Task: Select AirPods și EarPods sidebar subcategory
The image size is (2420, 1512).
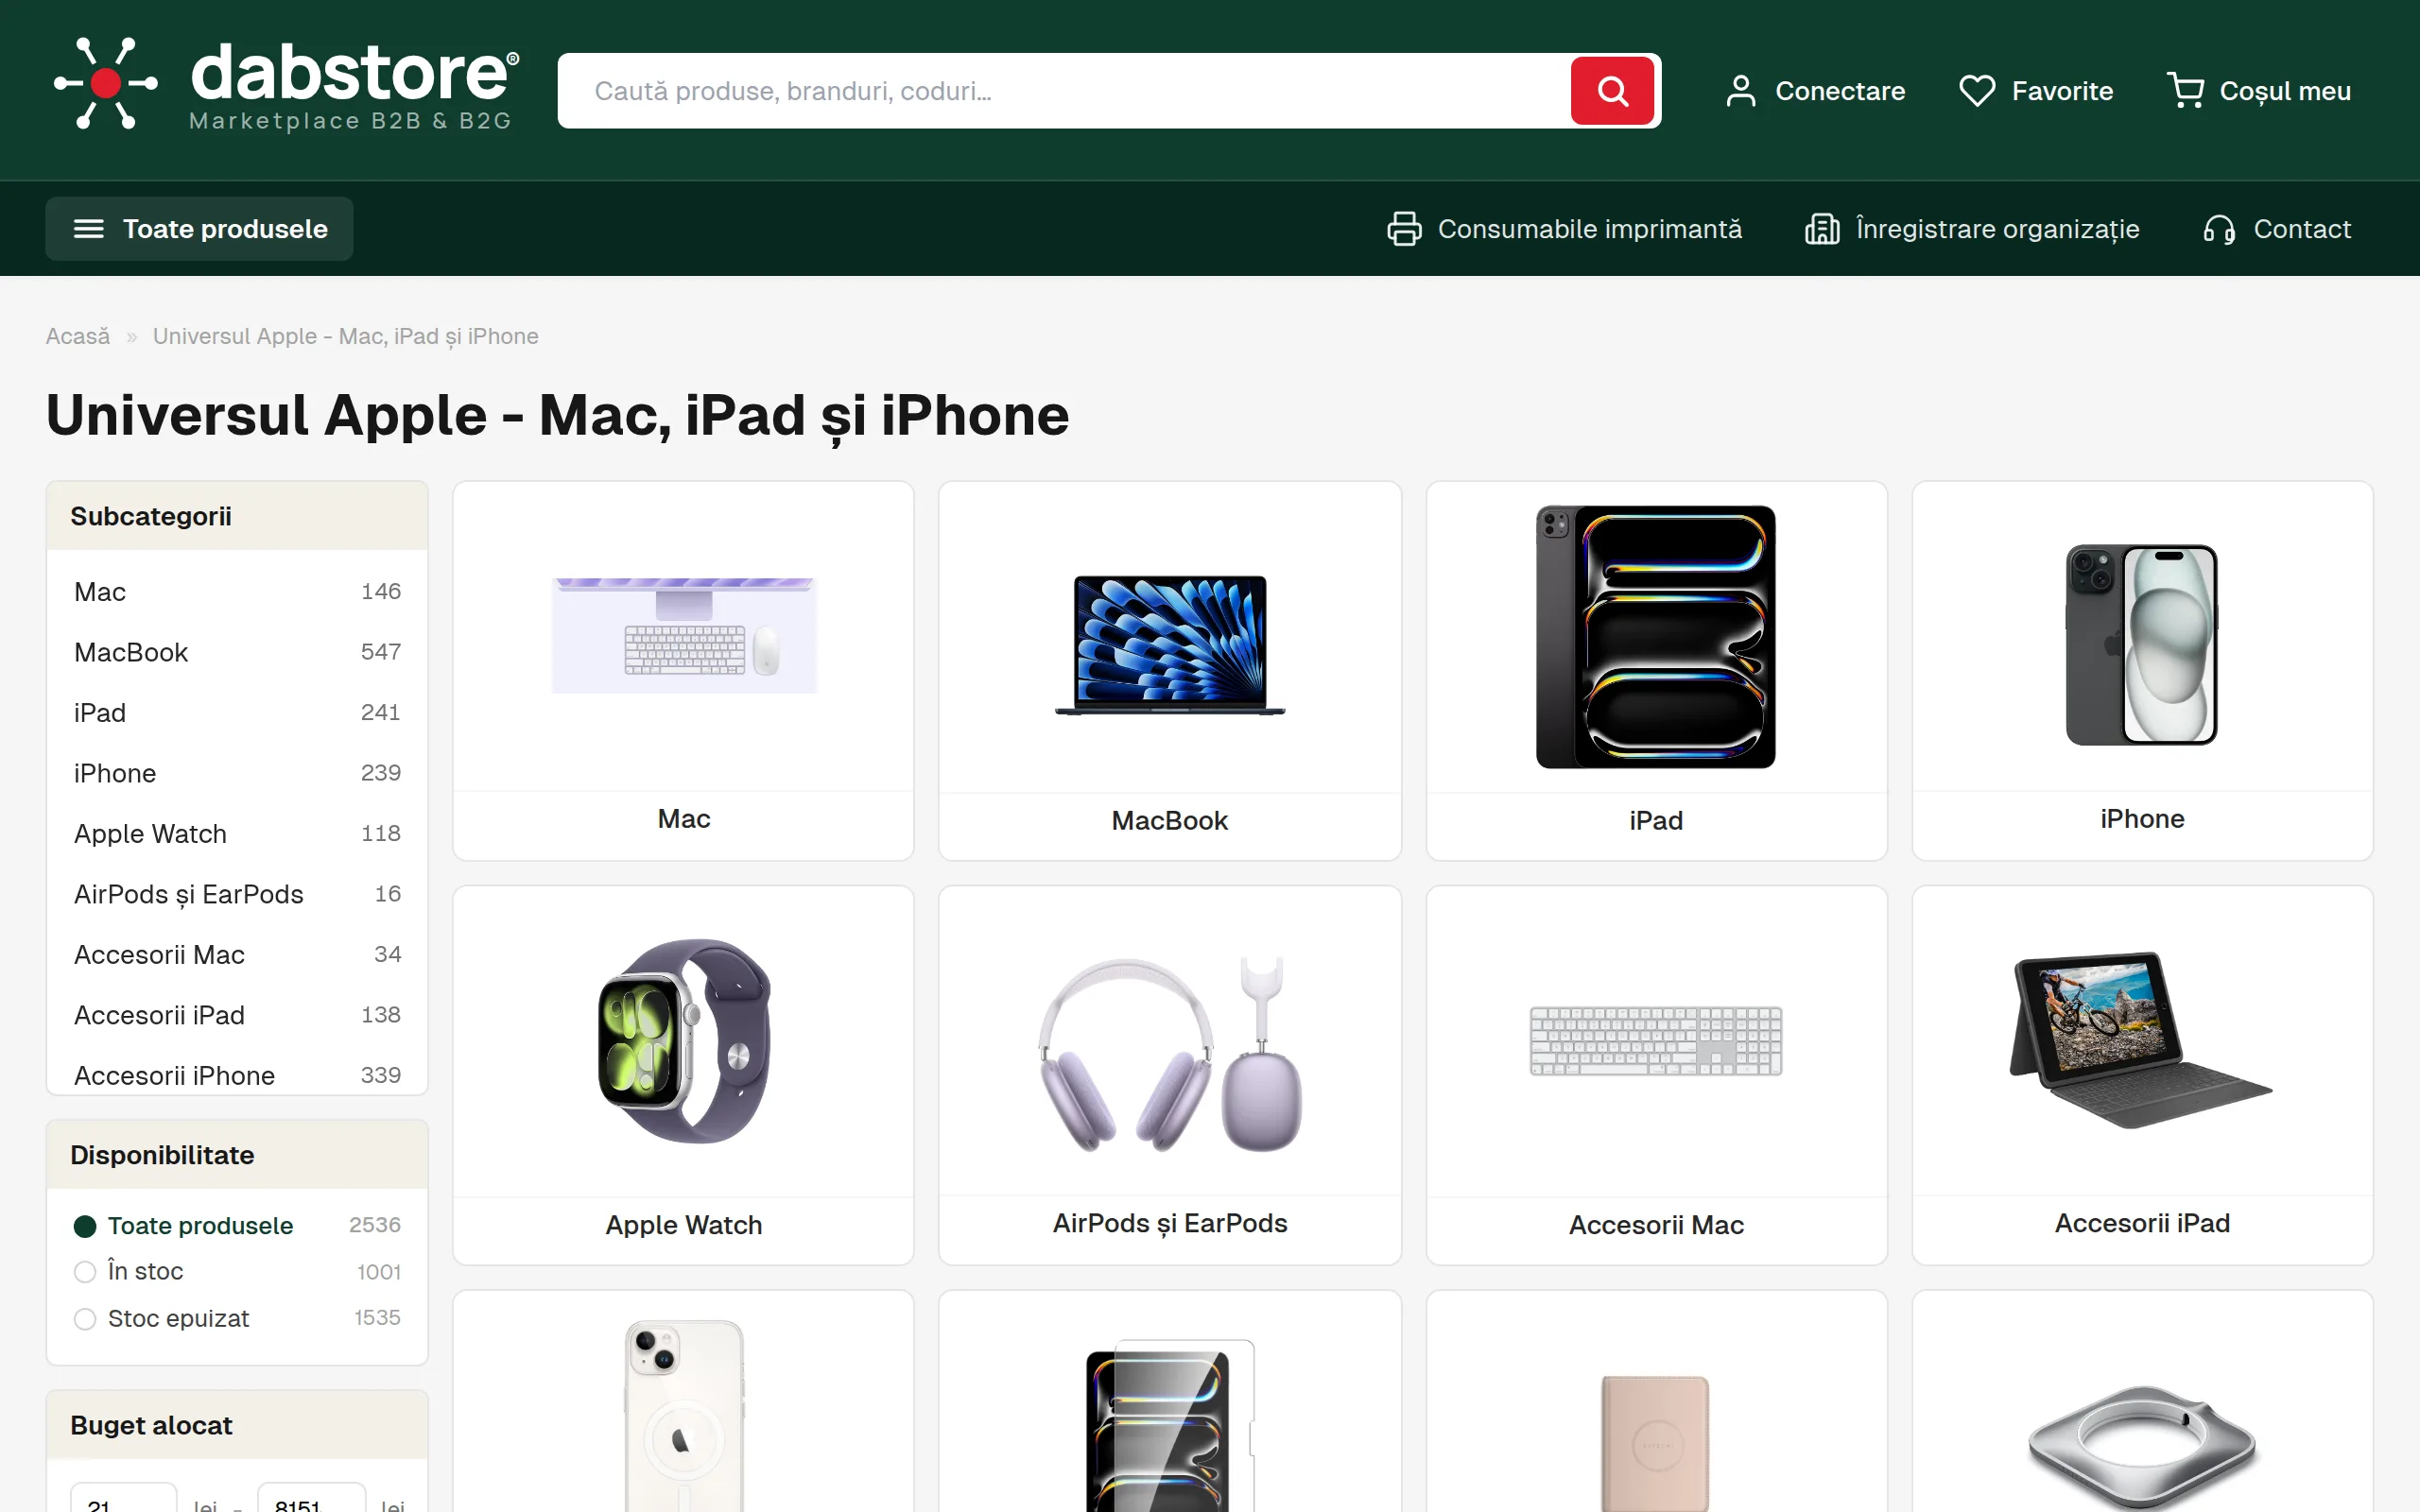Action: point(237,894)
